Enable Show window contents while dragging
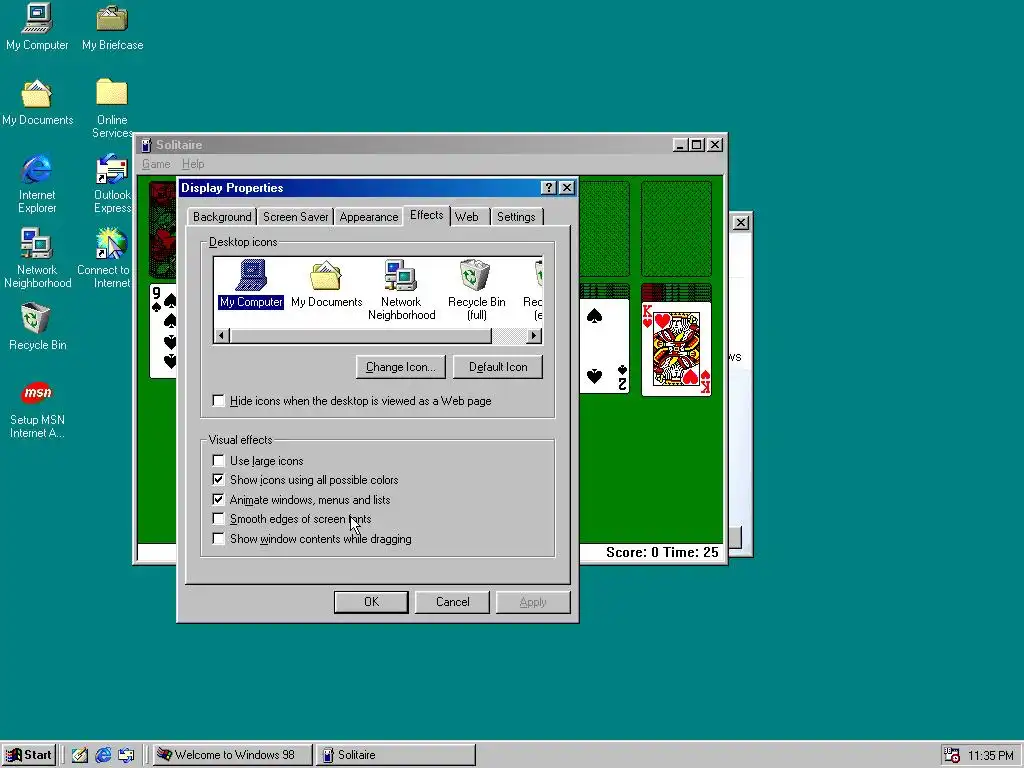Image resolution: width=1024 pixels, height=768 pixels. pyautogui.click(x=218, y=539)
